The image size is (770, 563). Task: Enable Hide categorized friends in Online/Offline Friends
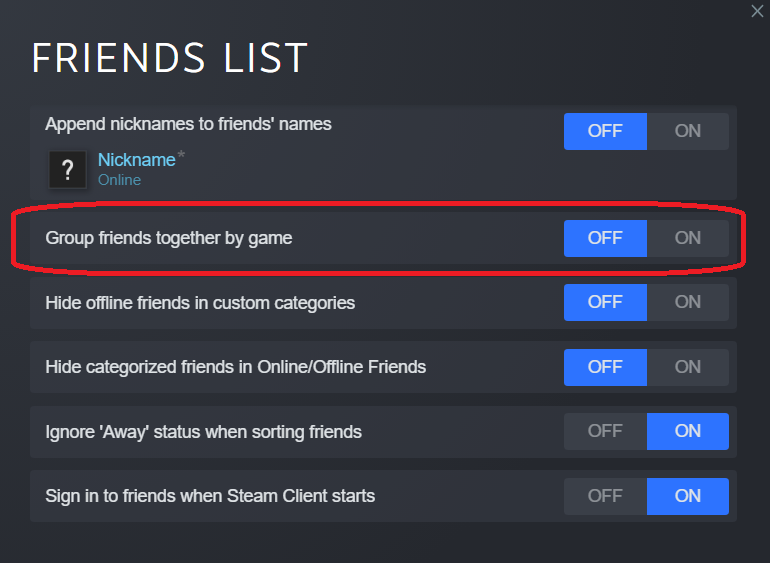688,367
